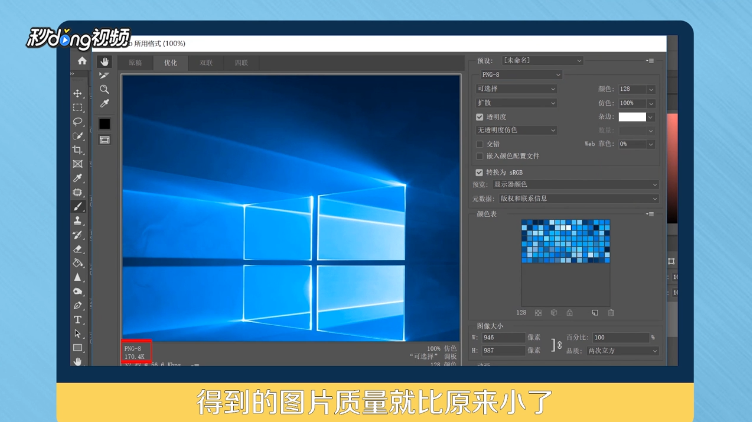Expand the collapsed Photoshop toolbar double arrow
Screen dimensions: 752x422
coord(72,74)
